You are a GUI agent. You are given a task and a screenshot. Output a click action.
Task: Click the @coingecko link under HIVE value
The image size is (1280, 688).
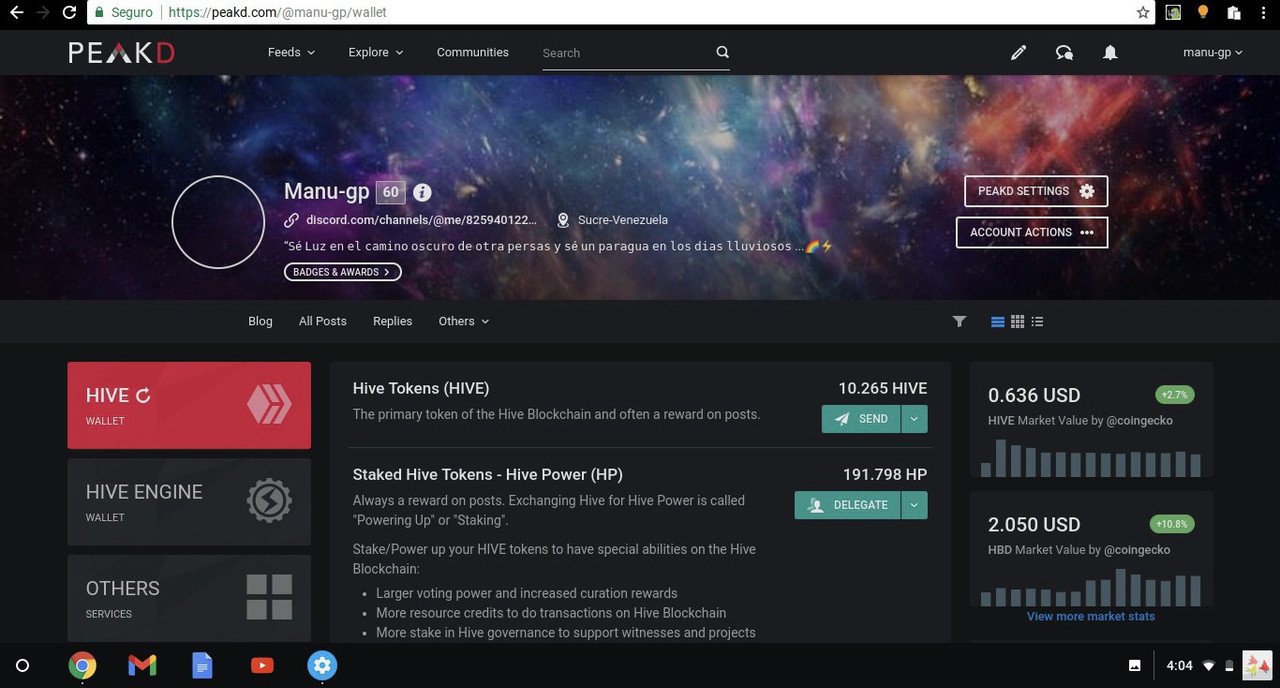[x=1140, y=421]
